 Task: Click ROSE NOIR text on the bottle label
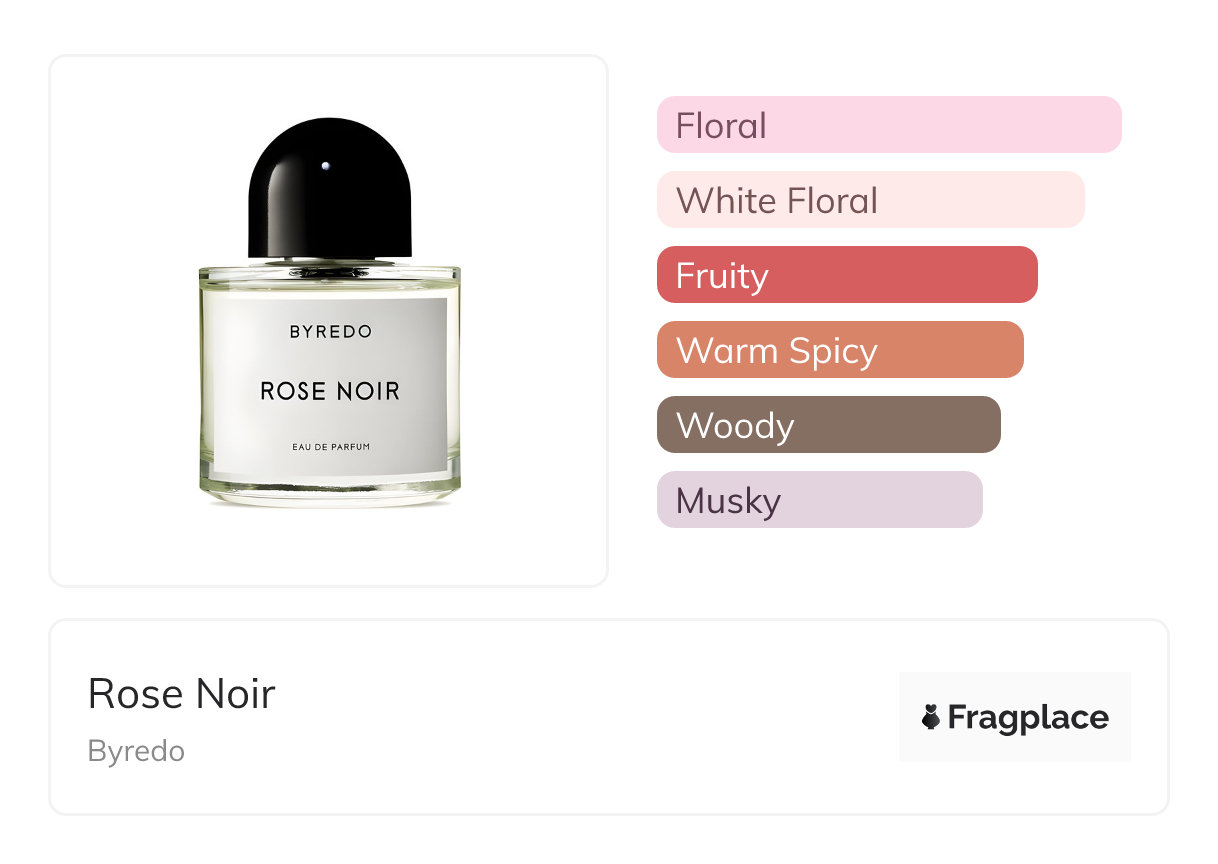click(x=330, y=391)
